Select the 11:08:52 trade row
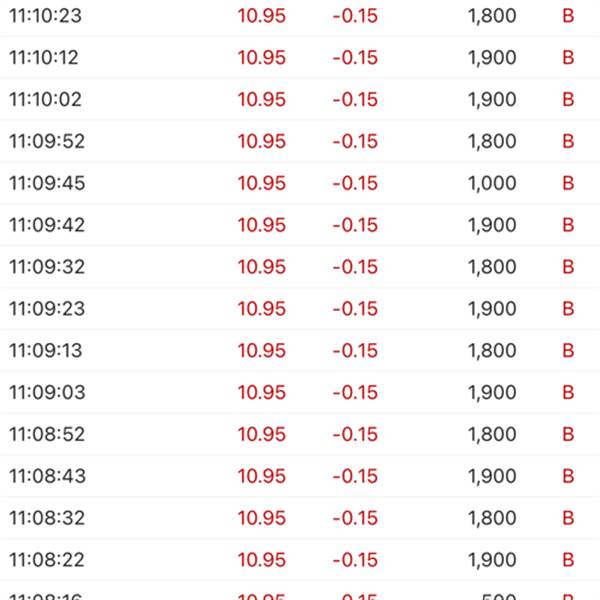 [x=300, y=435]
